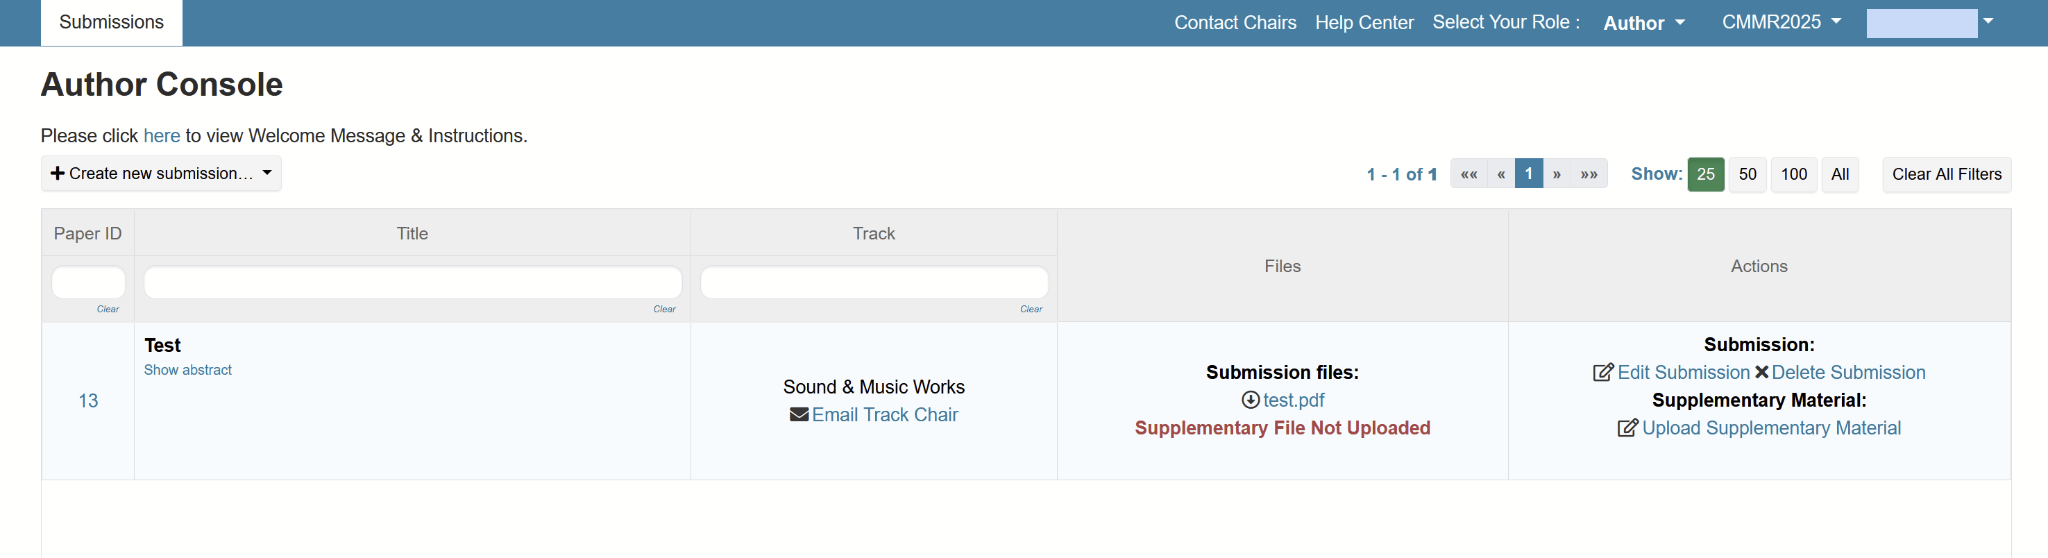Viewport: 2048px width, 558px height.
Task: Click the X icon for Delete Submission
Action: [1761, 372]
